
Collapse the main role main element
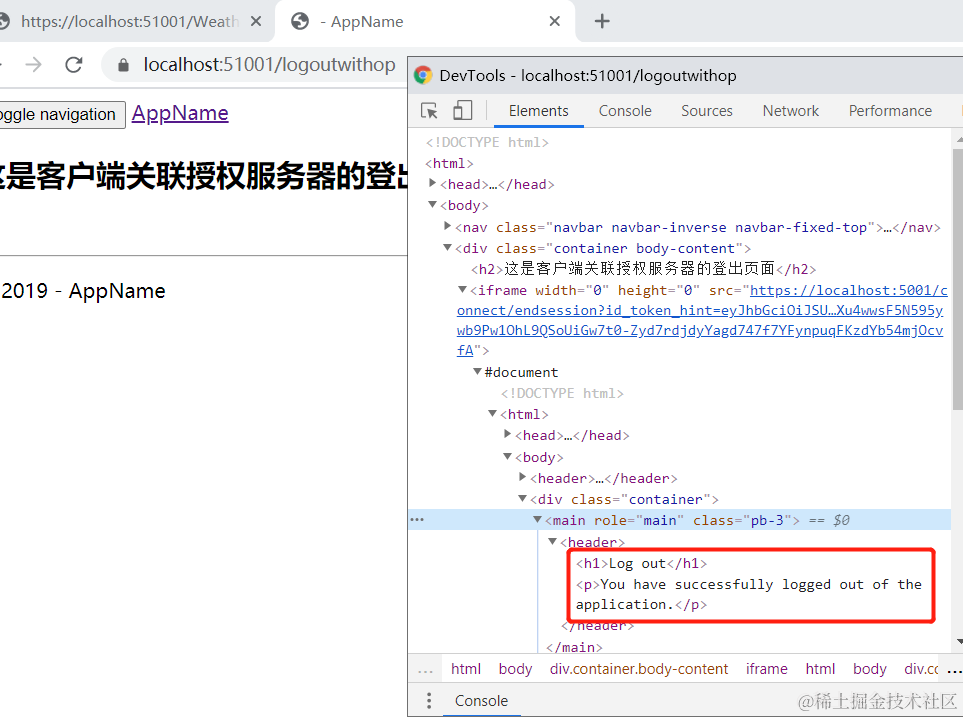[537, 519]
